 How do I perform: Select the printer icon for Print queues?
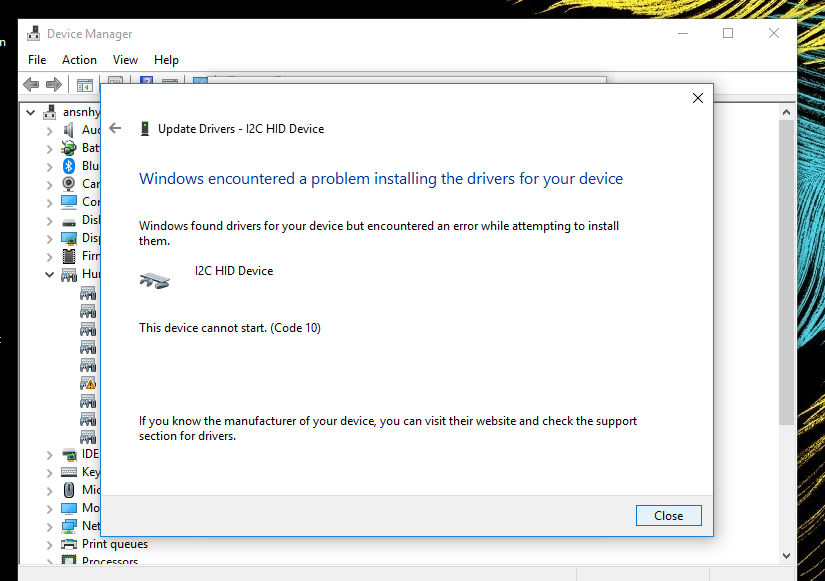(x=69, y=544)
